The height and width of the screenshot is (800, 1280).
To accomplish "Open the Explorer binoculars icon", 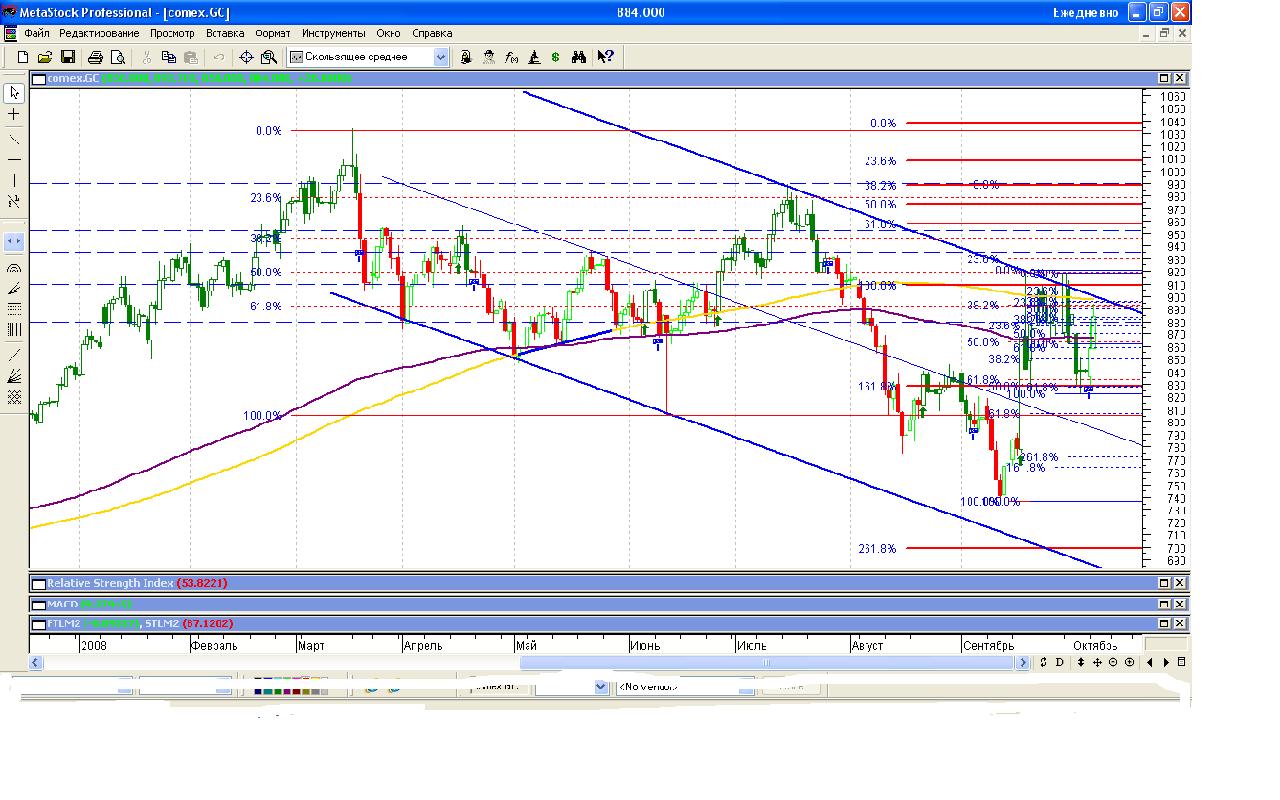I will 578,57.
